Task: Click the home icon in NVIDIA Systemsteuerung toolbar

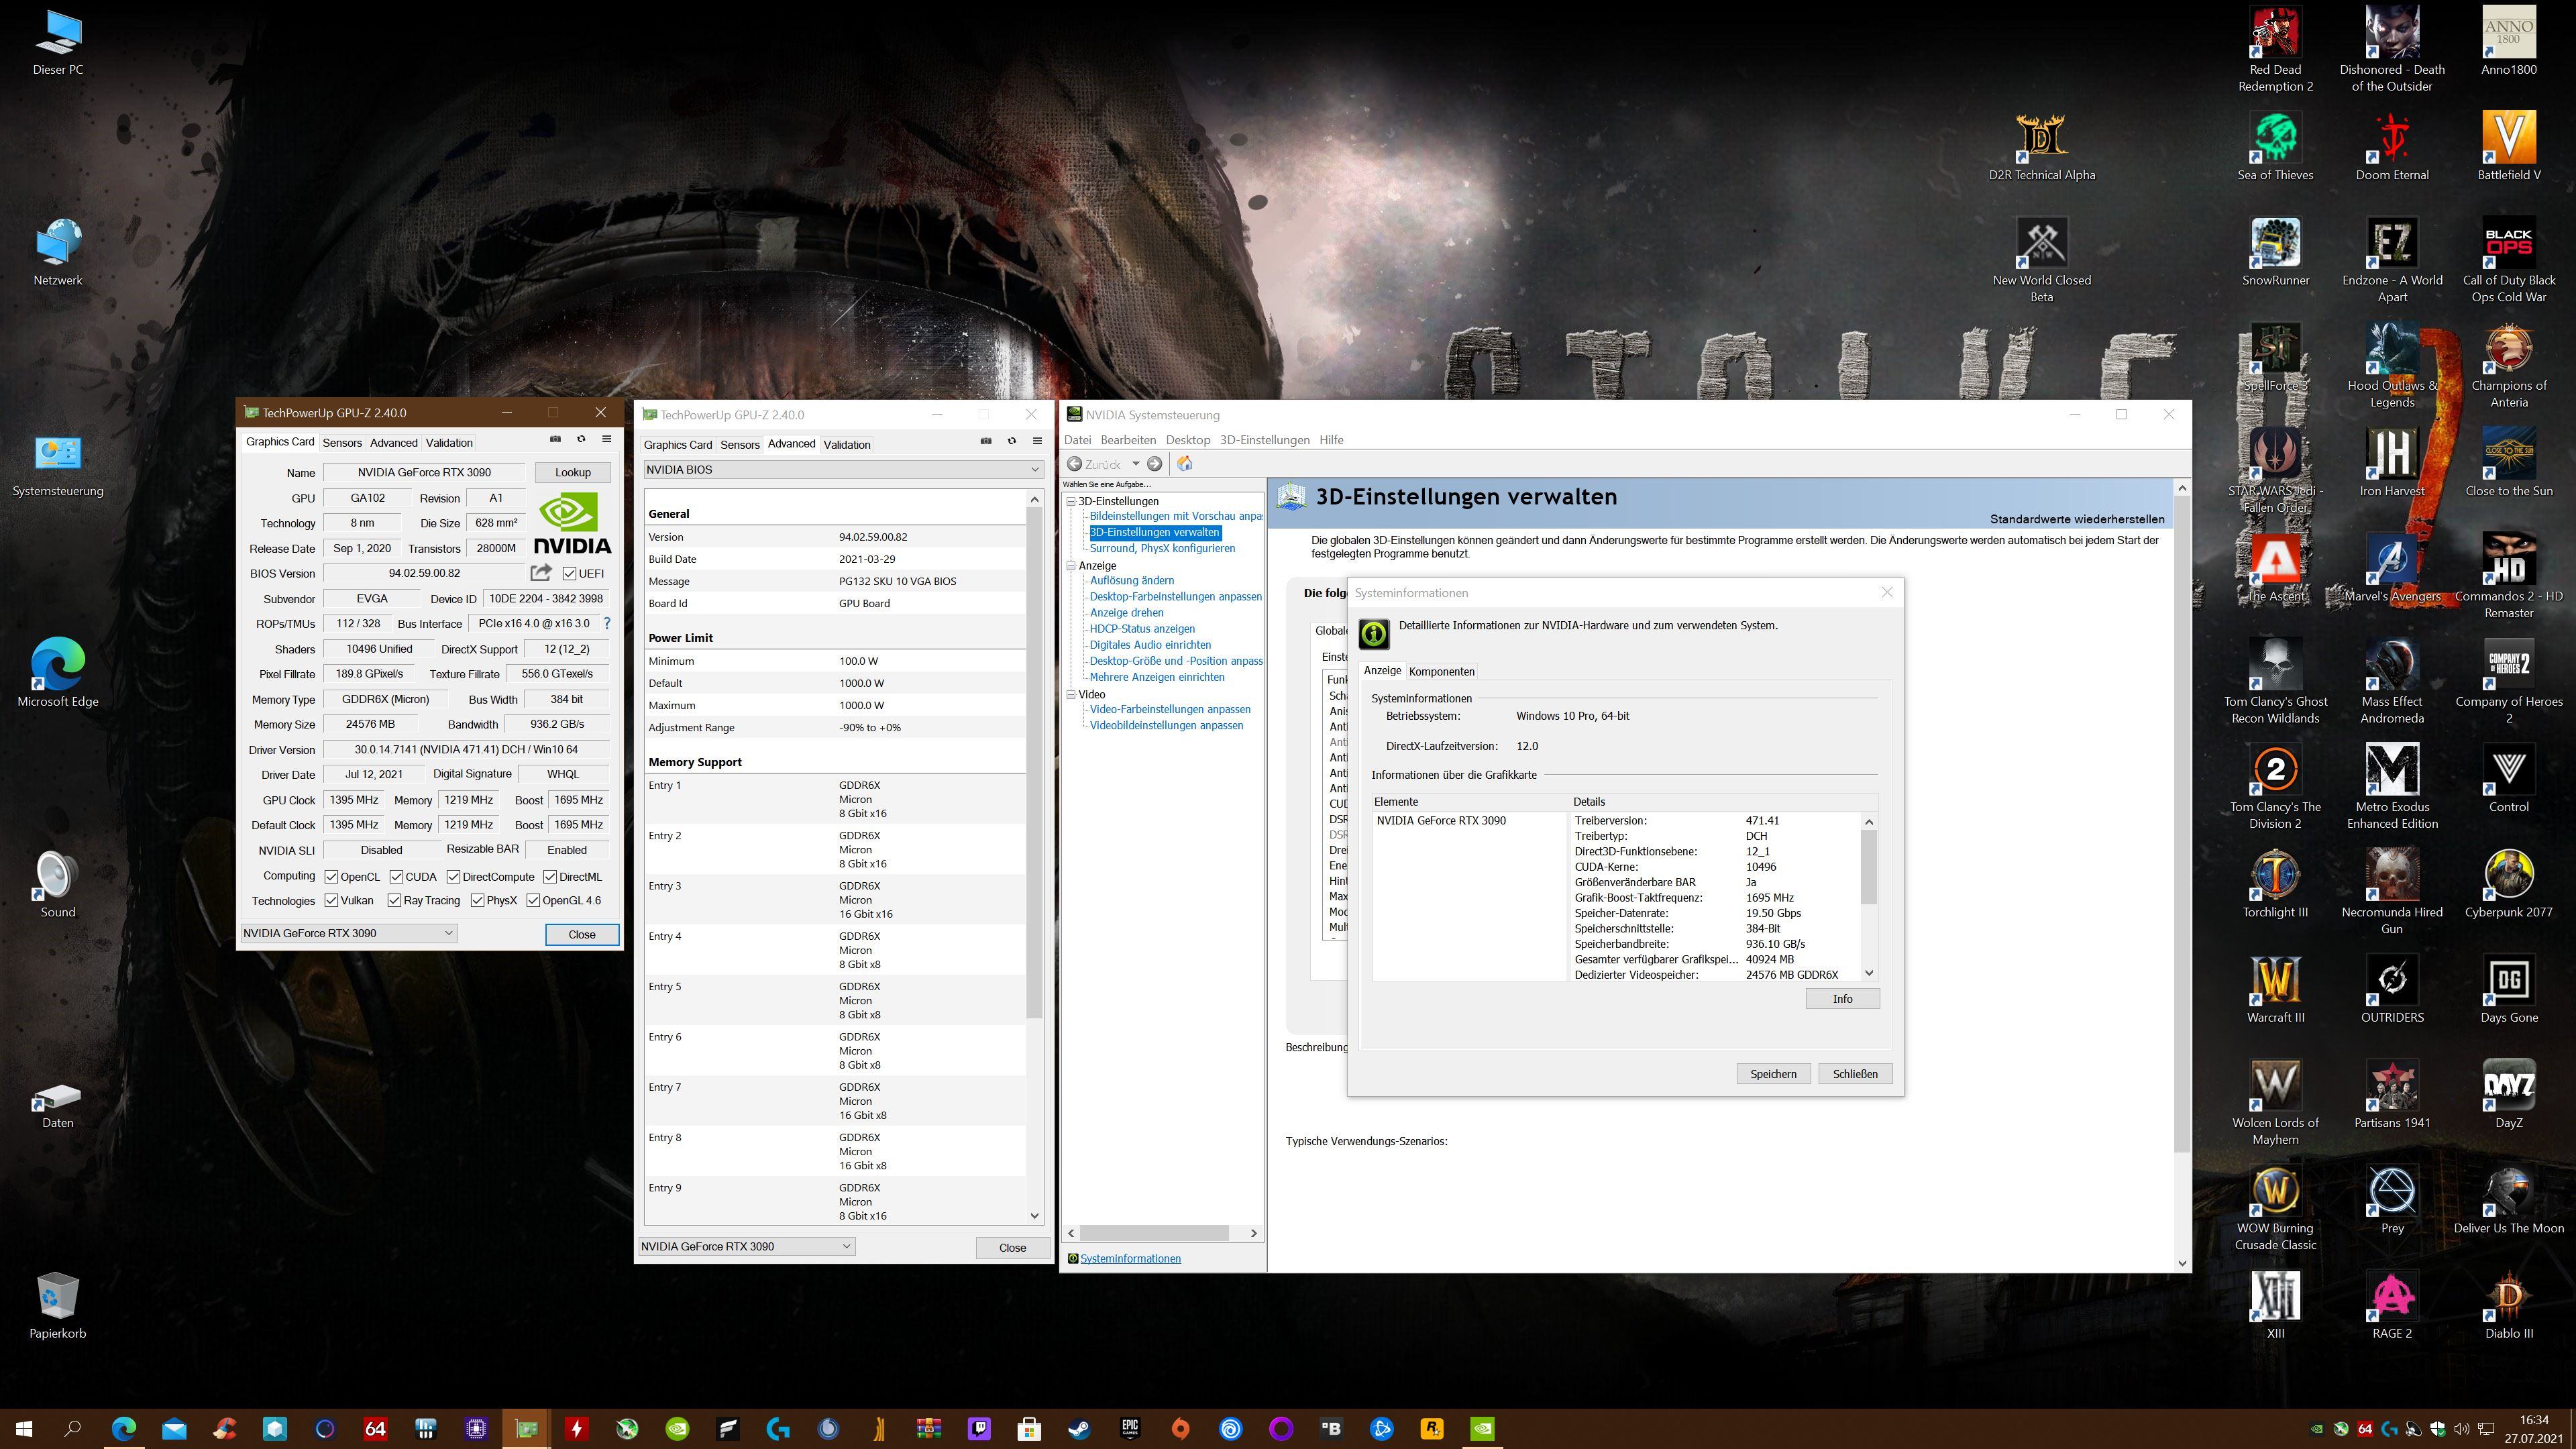Action: (1185, 464)
